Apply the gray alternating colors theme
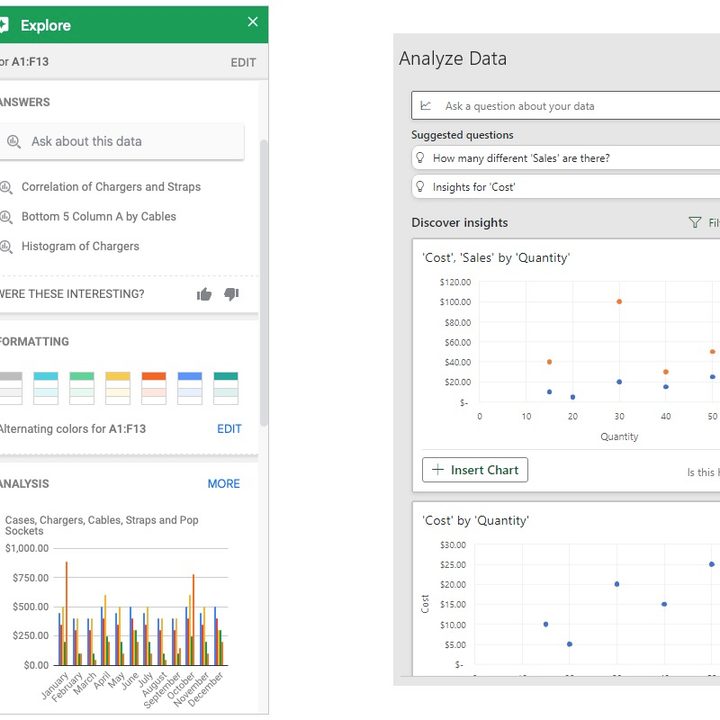The height and width of the screenshot is (720, 720). [11, 388]
